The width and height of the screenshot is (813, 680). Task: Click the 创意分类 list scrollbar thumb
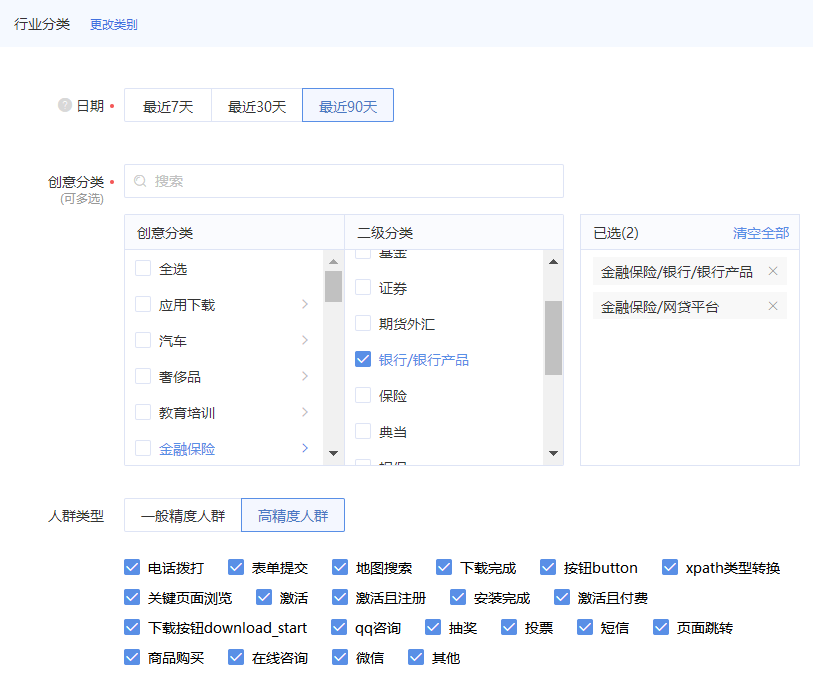click(333, 286)
